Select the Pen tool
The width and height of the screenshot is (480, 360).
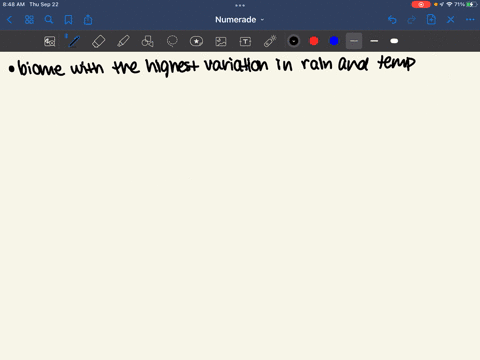click(x=74, y=41)
